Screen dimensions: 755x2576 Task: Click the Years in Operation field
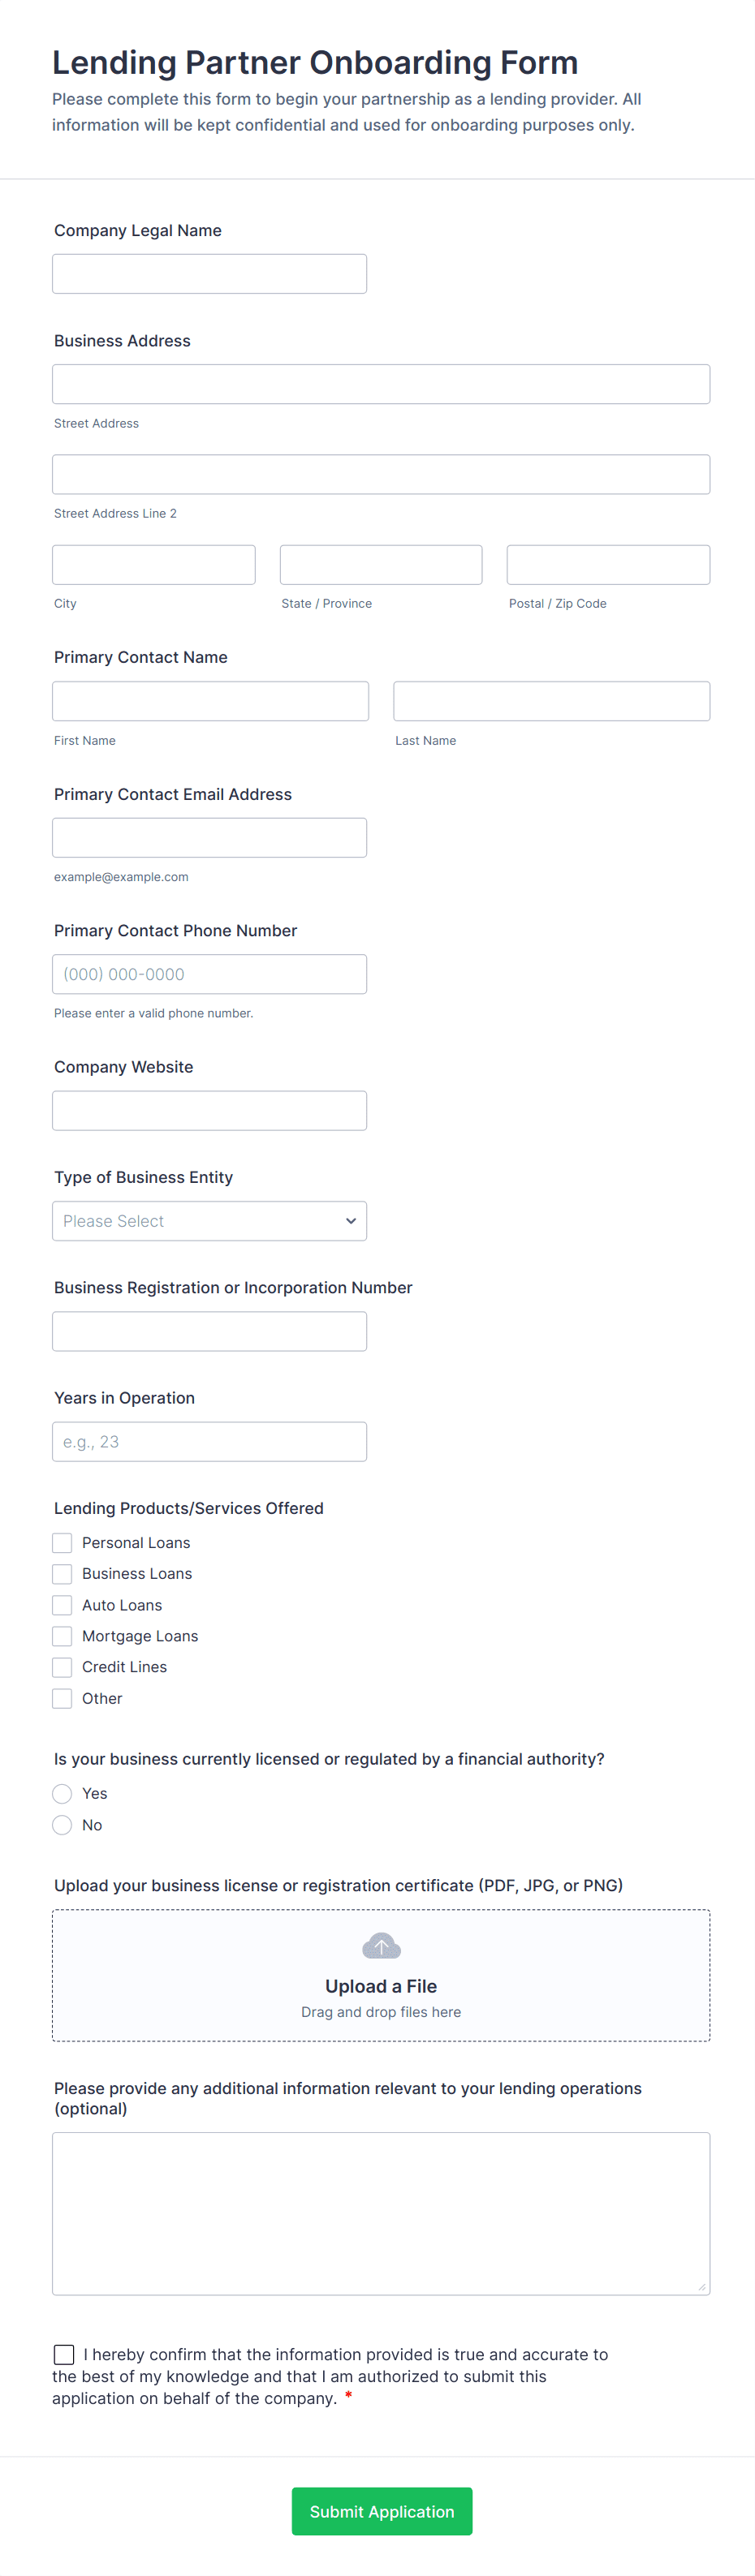209,1442
